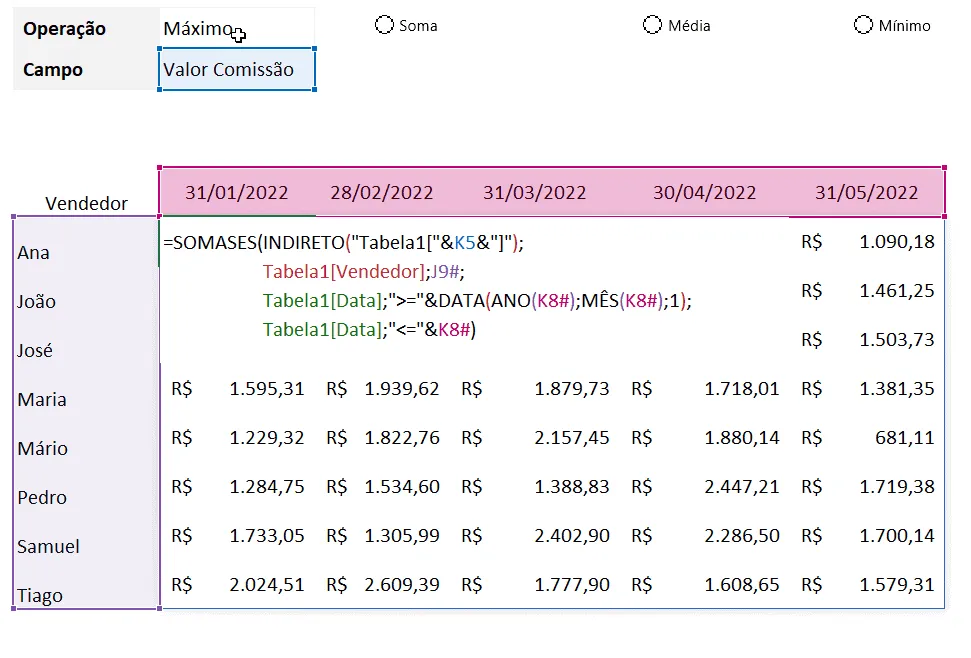This screenshot has height=658, width=971.
Task: Select the Valor Comissão field cell
Action: [237, 69]
